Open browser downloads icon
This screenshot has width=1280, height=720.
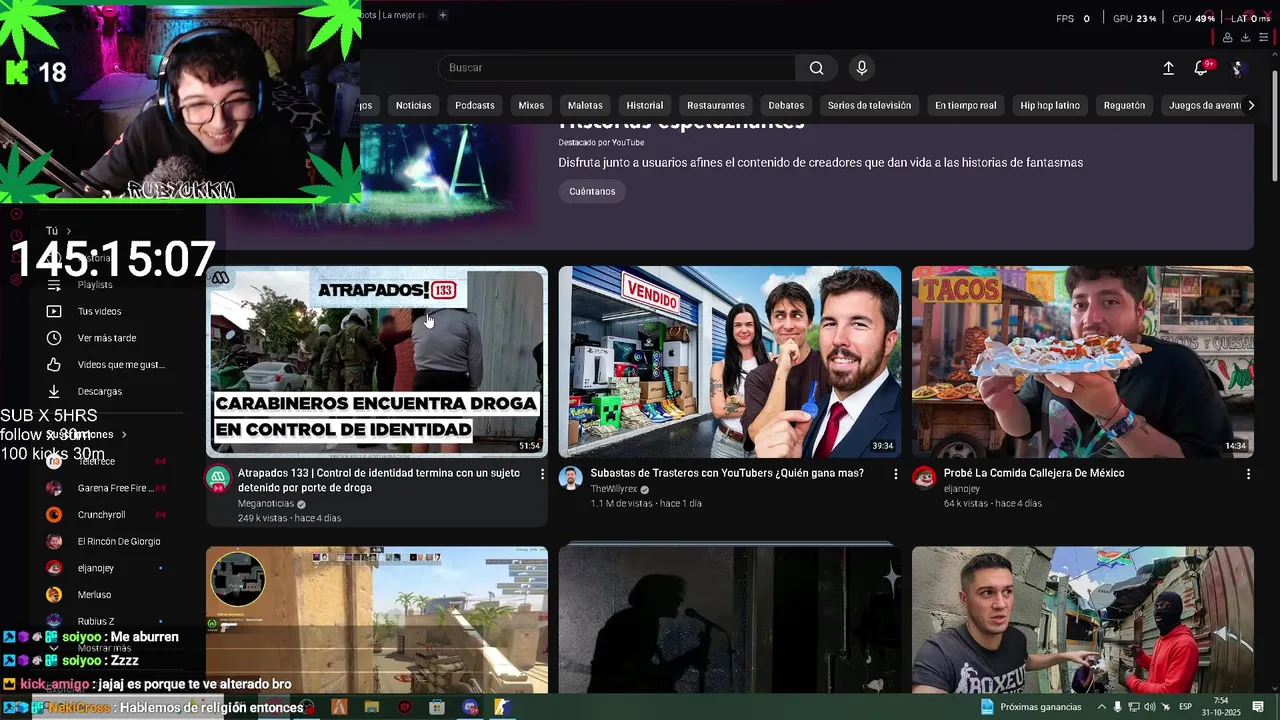(x=1245, y=38)
